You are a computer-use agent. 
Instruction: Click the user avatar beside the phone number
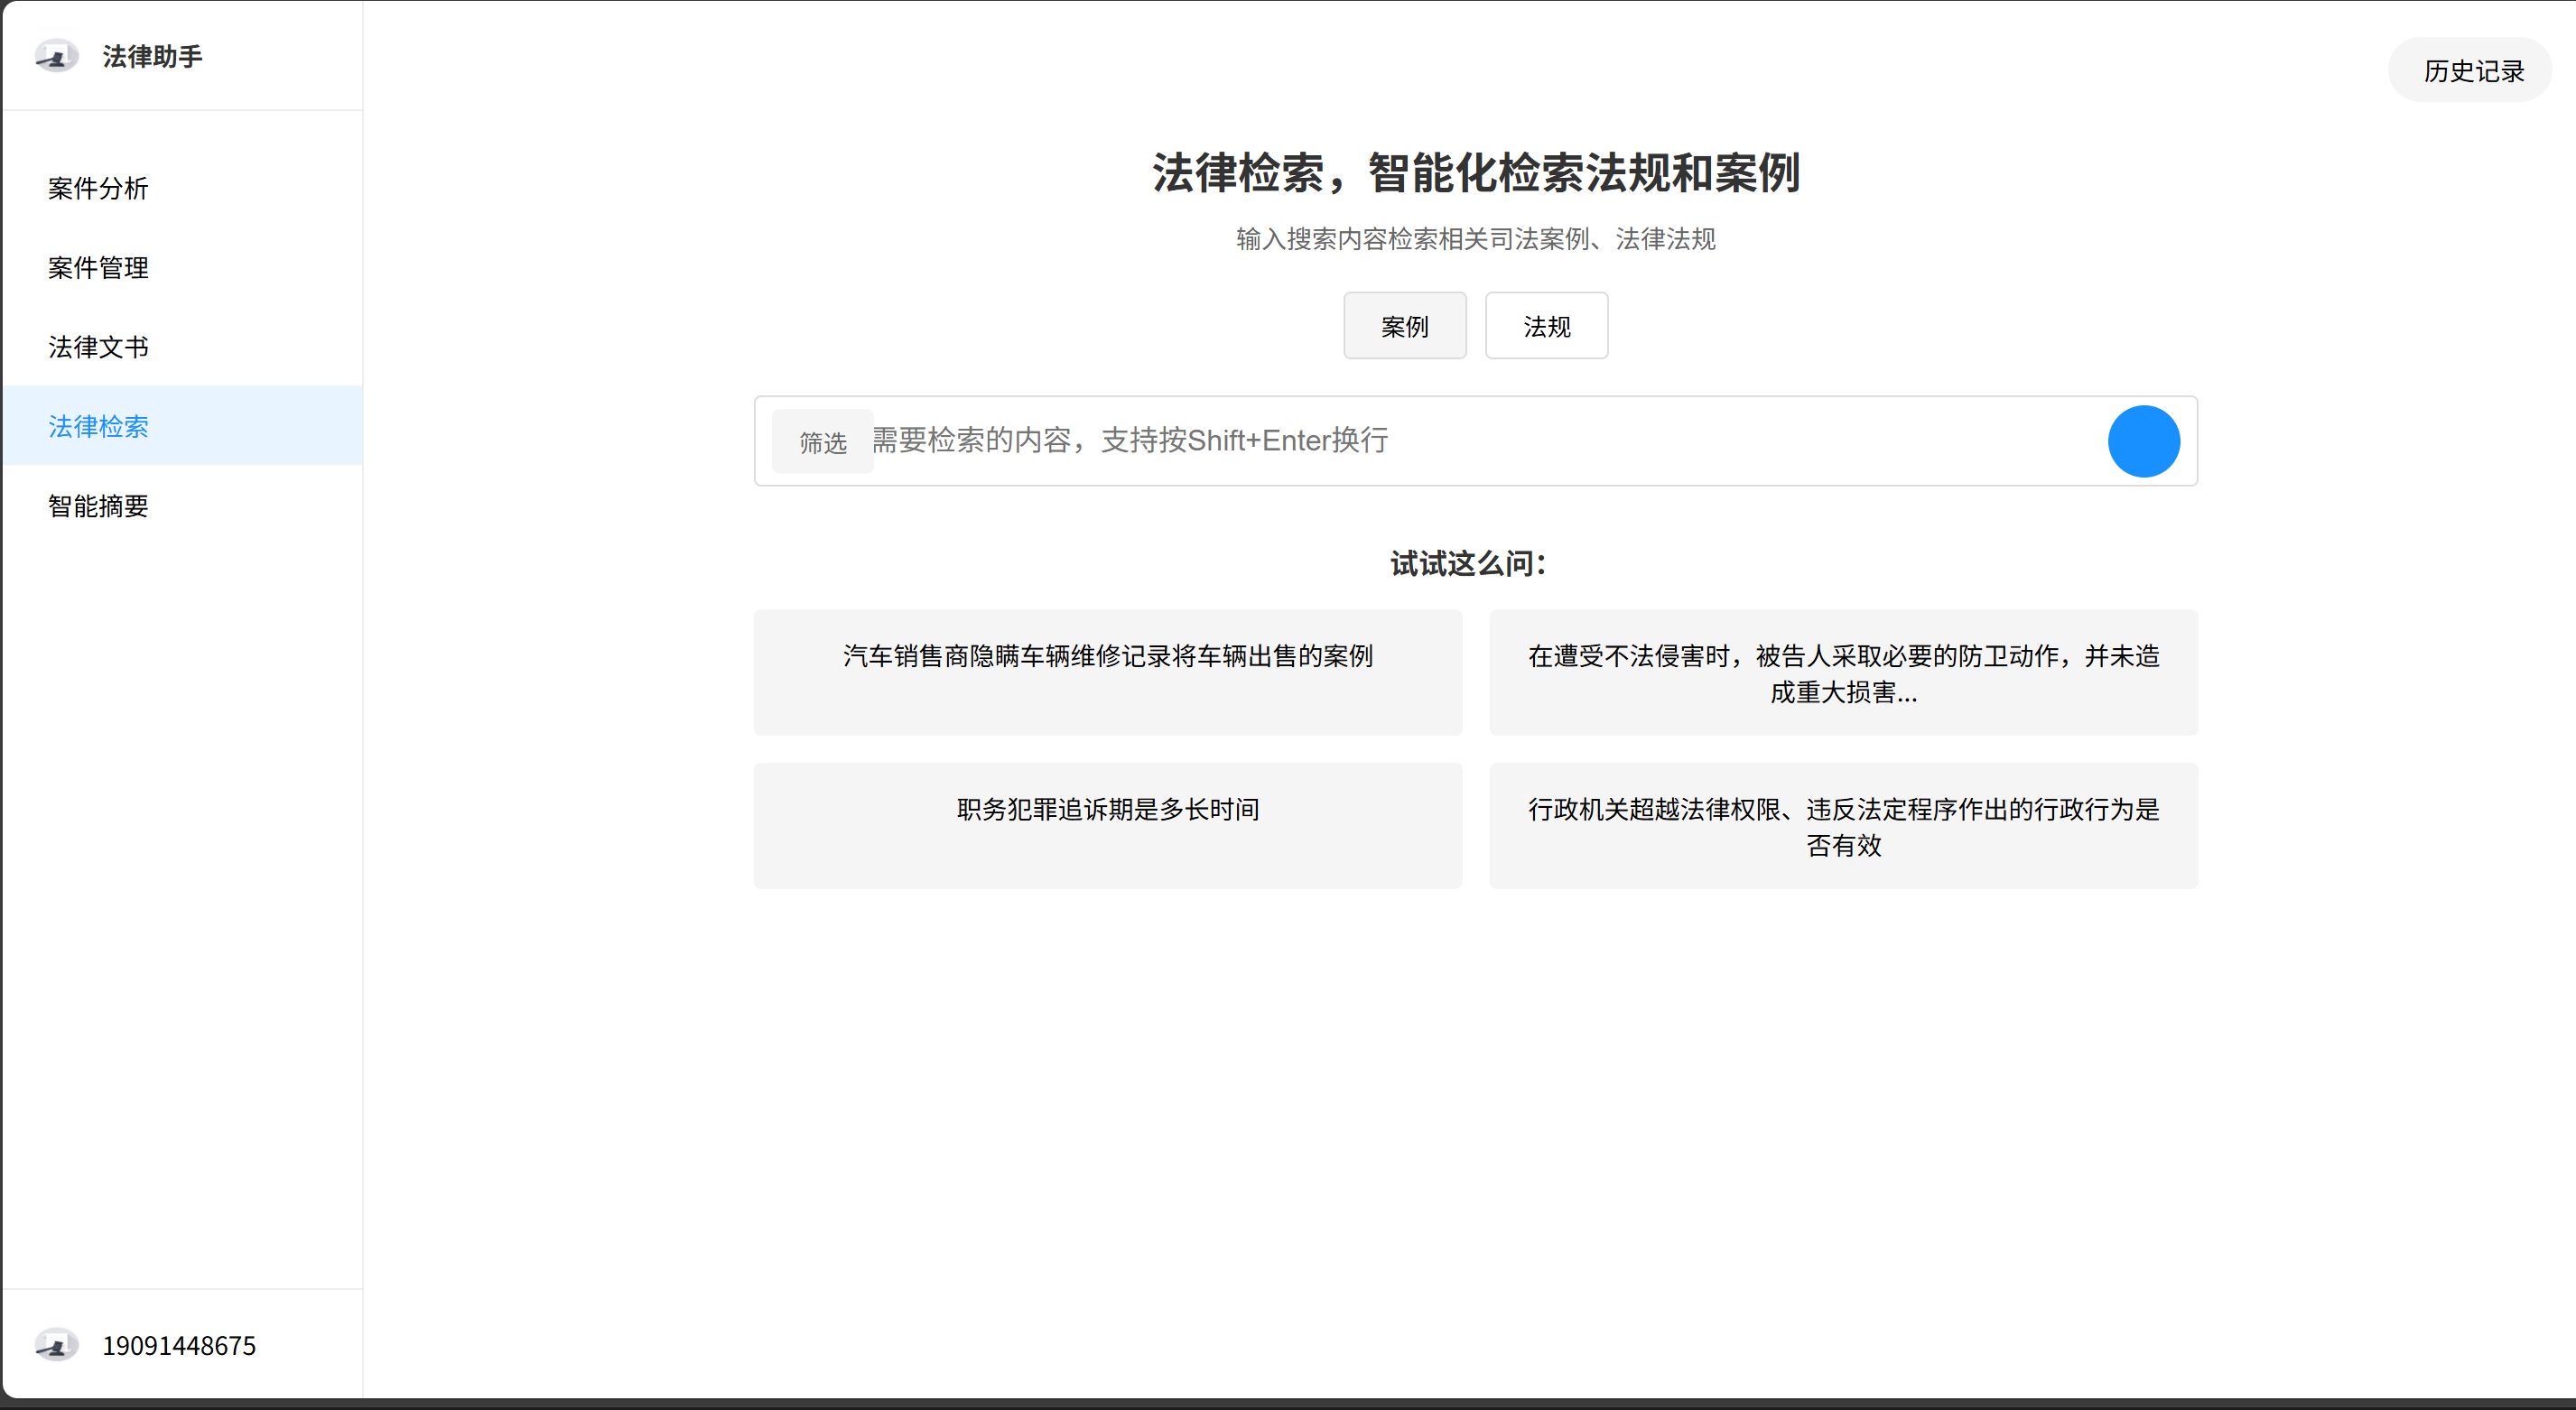click(x=56, y=1345)
